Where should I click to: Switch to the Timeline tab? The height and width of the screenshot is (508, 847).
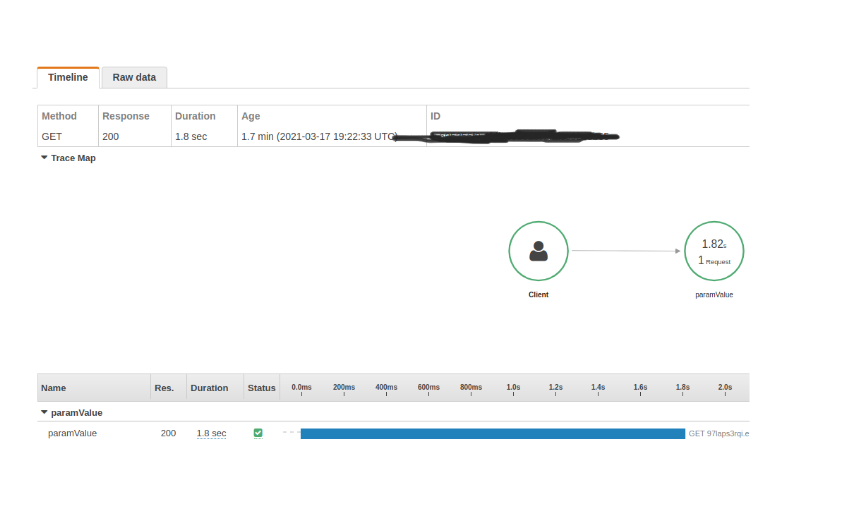[x=68, y=77]
